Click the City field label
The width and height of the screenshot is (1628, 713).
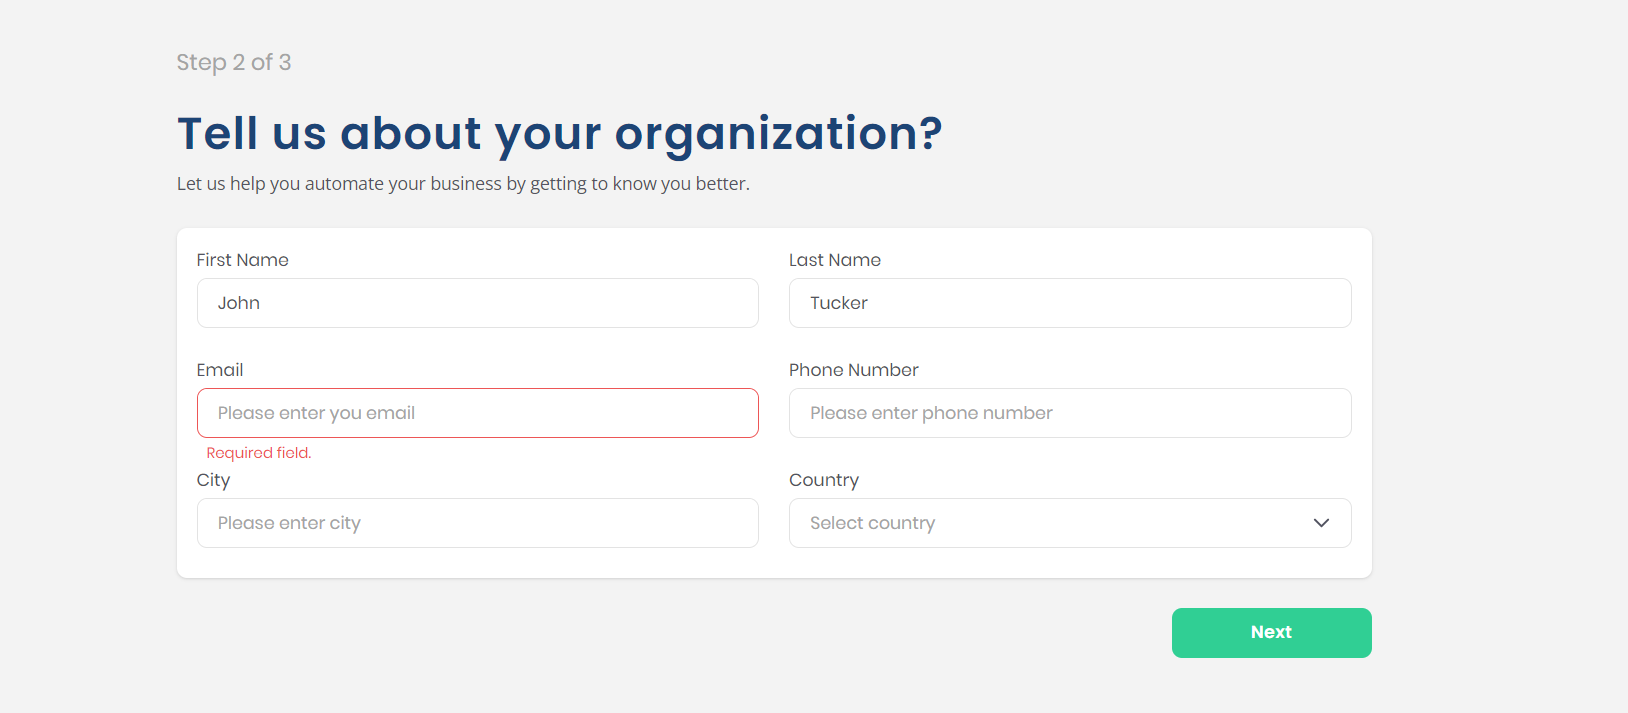213,480
